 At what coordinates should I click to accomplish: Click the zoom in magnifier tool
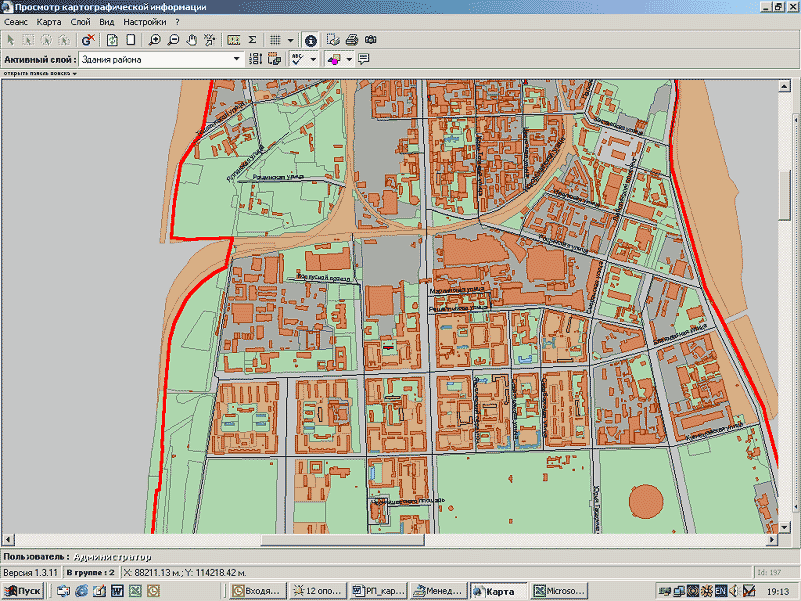(x=154, y=40)
